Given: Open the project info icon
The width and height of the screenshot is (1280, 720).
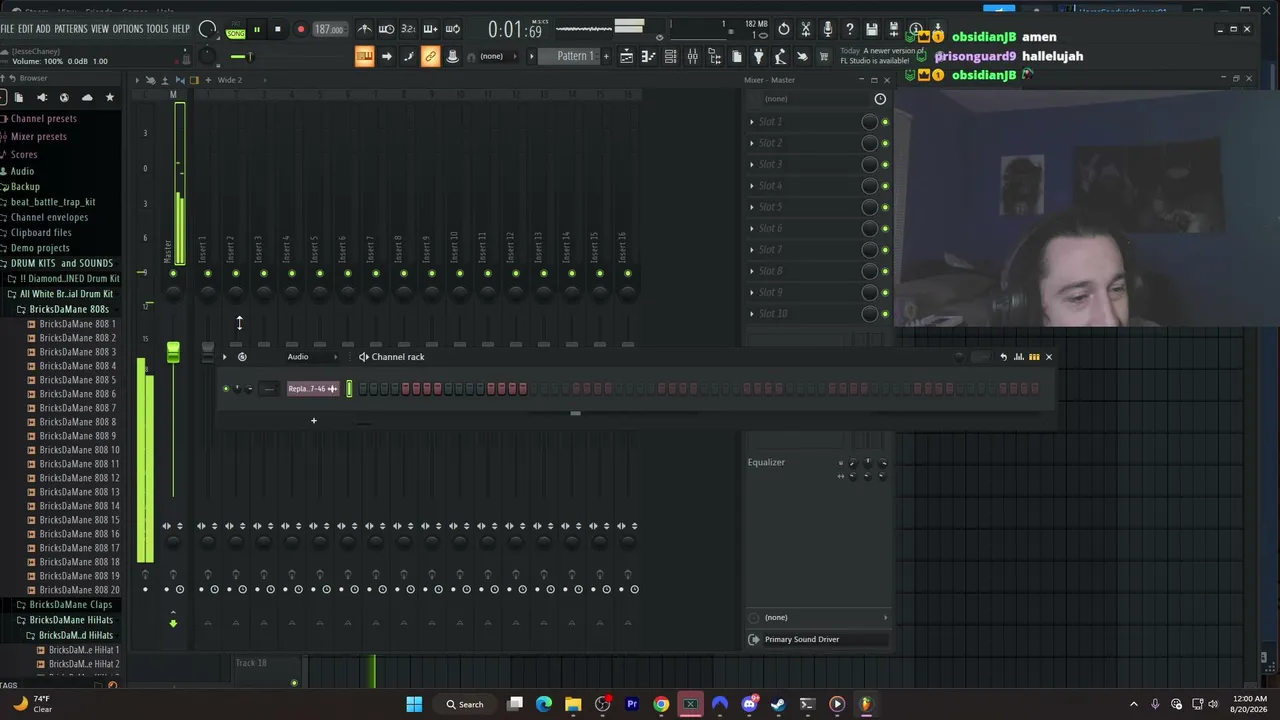Looking at the screenshot, I should coord(916,29).
